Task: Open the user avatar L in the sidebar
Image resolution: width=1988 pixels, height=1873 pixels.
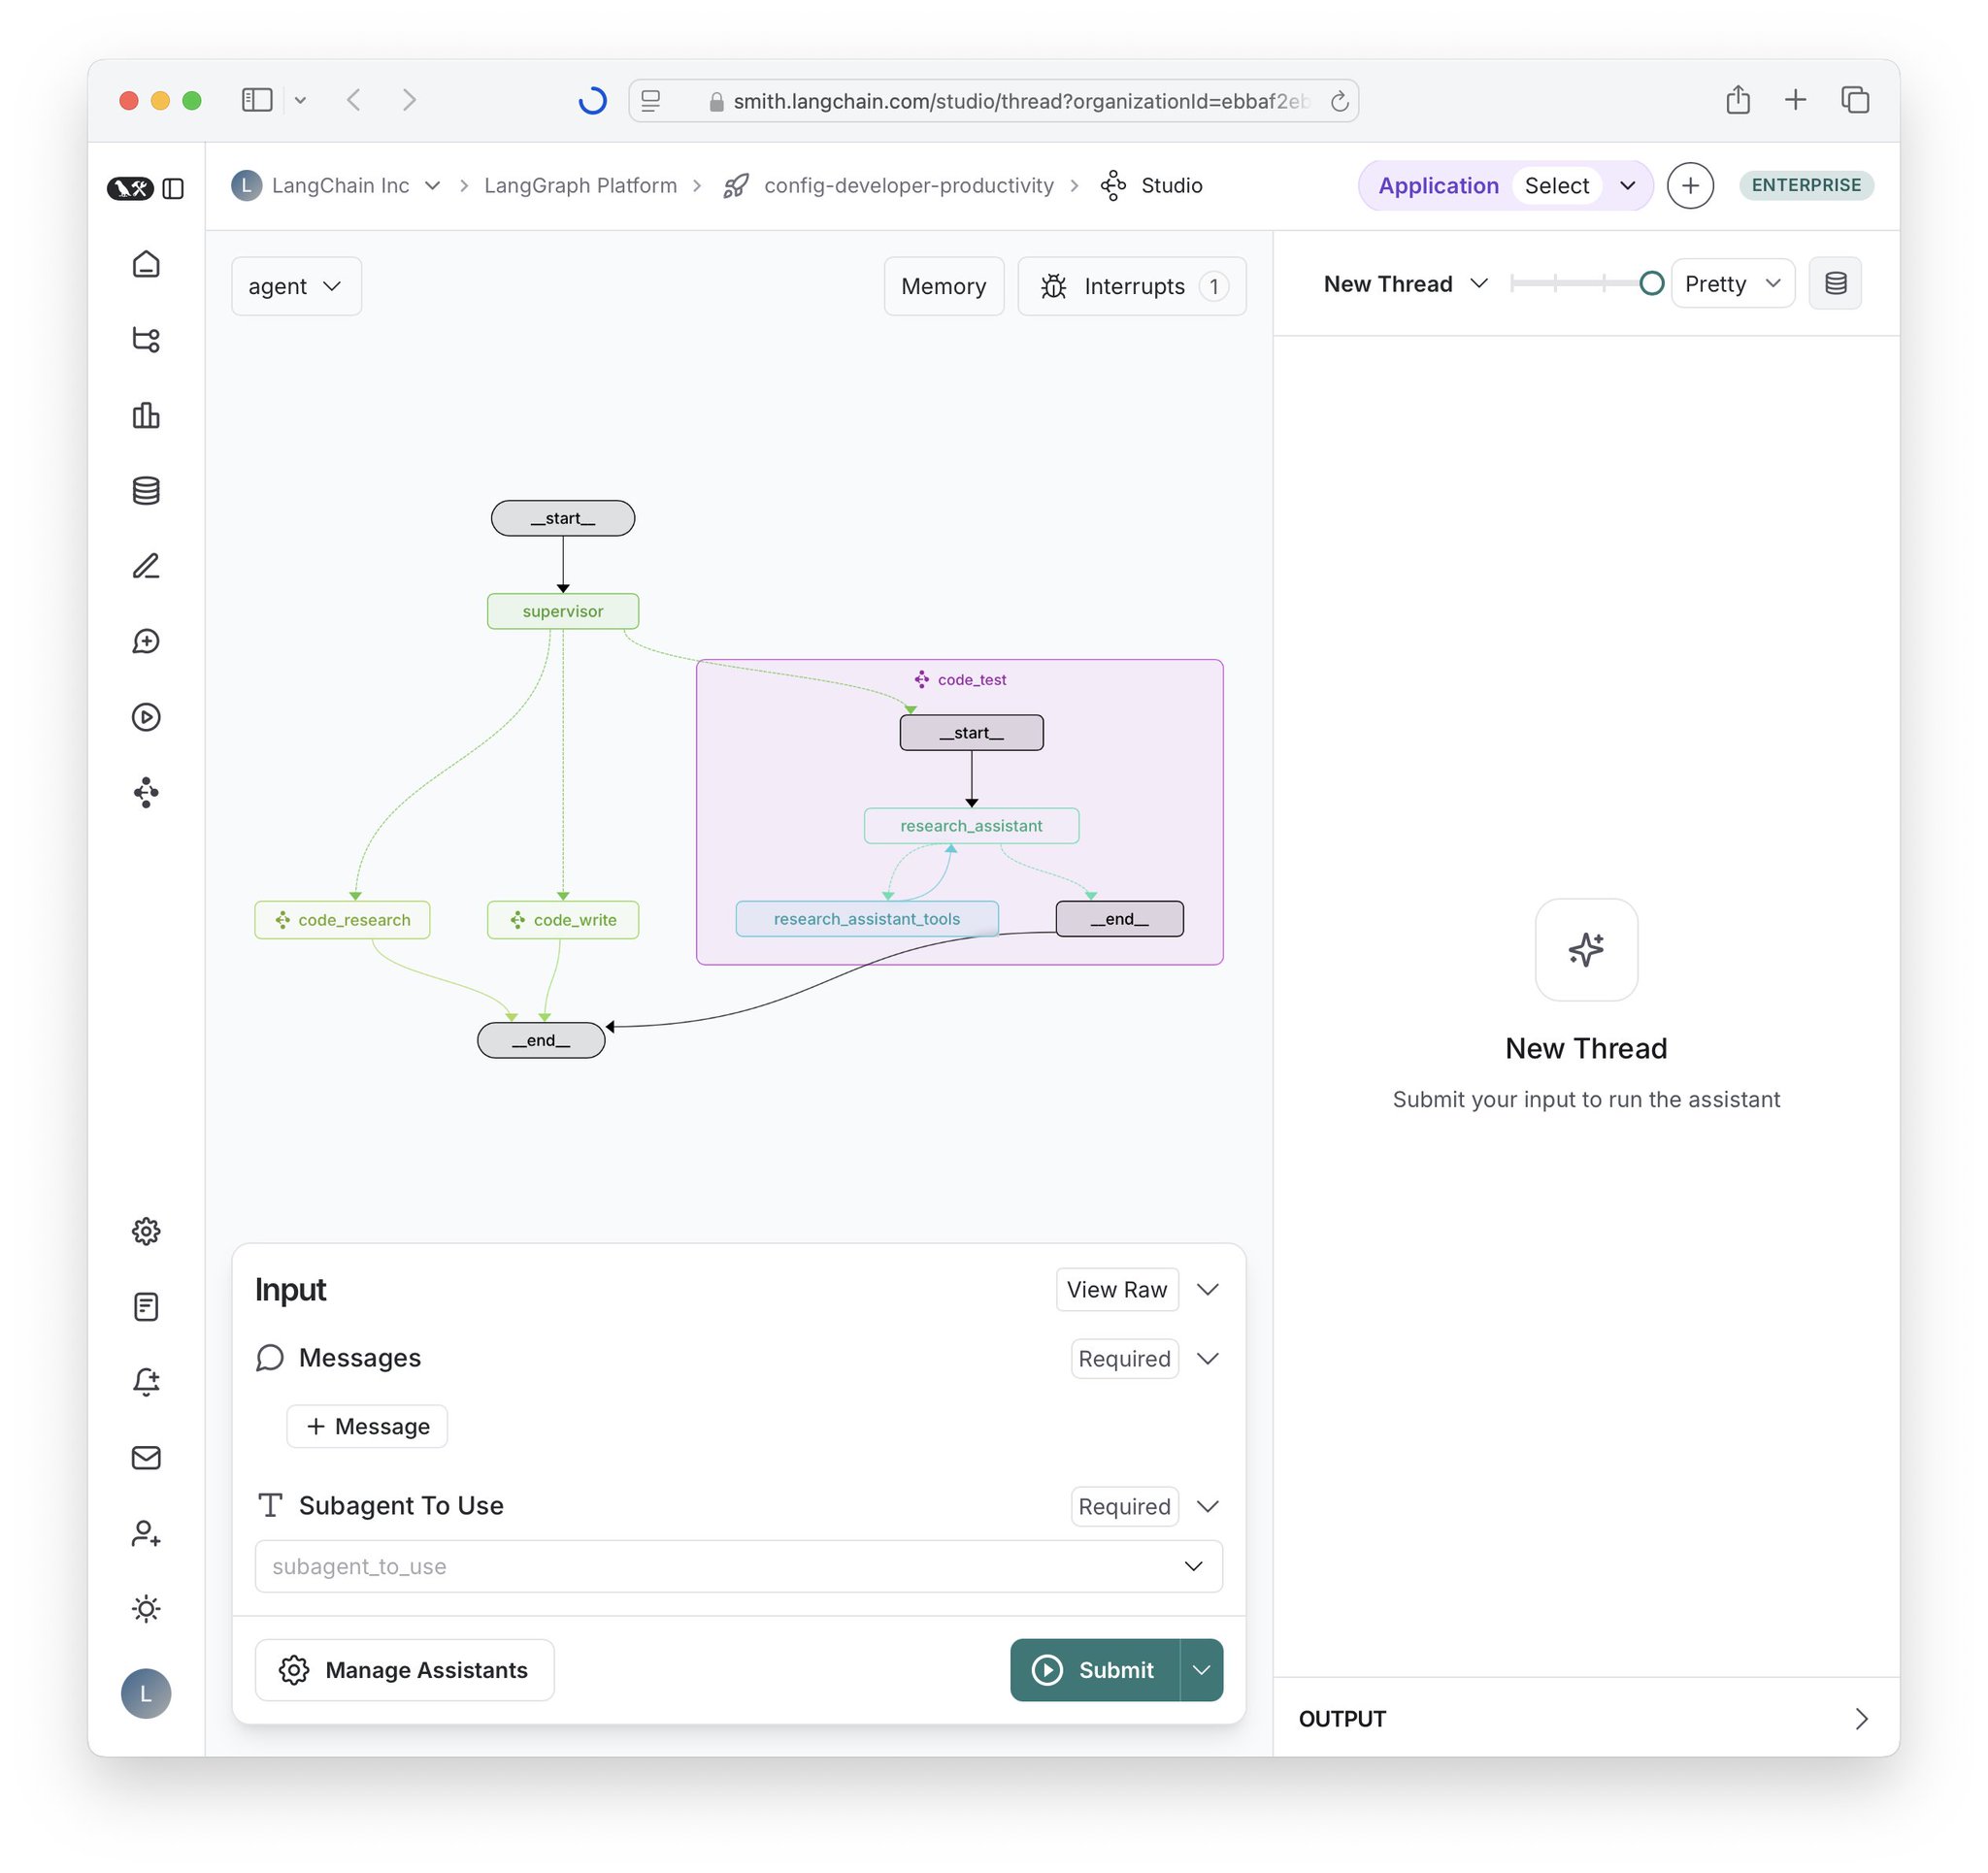Action: click(x=146, y=1693)
